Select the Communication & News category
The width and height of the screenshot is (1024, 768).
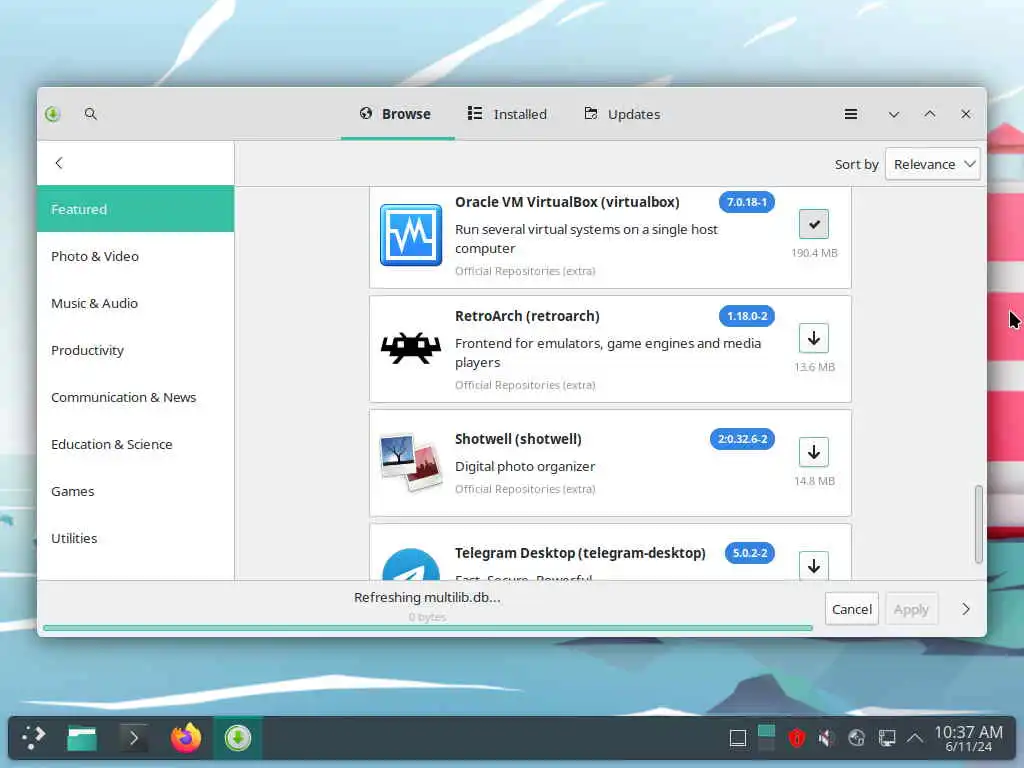tap(136, 397)
